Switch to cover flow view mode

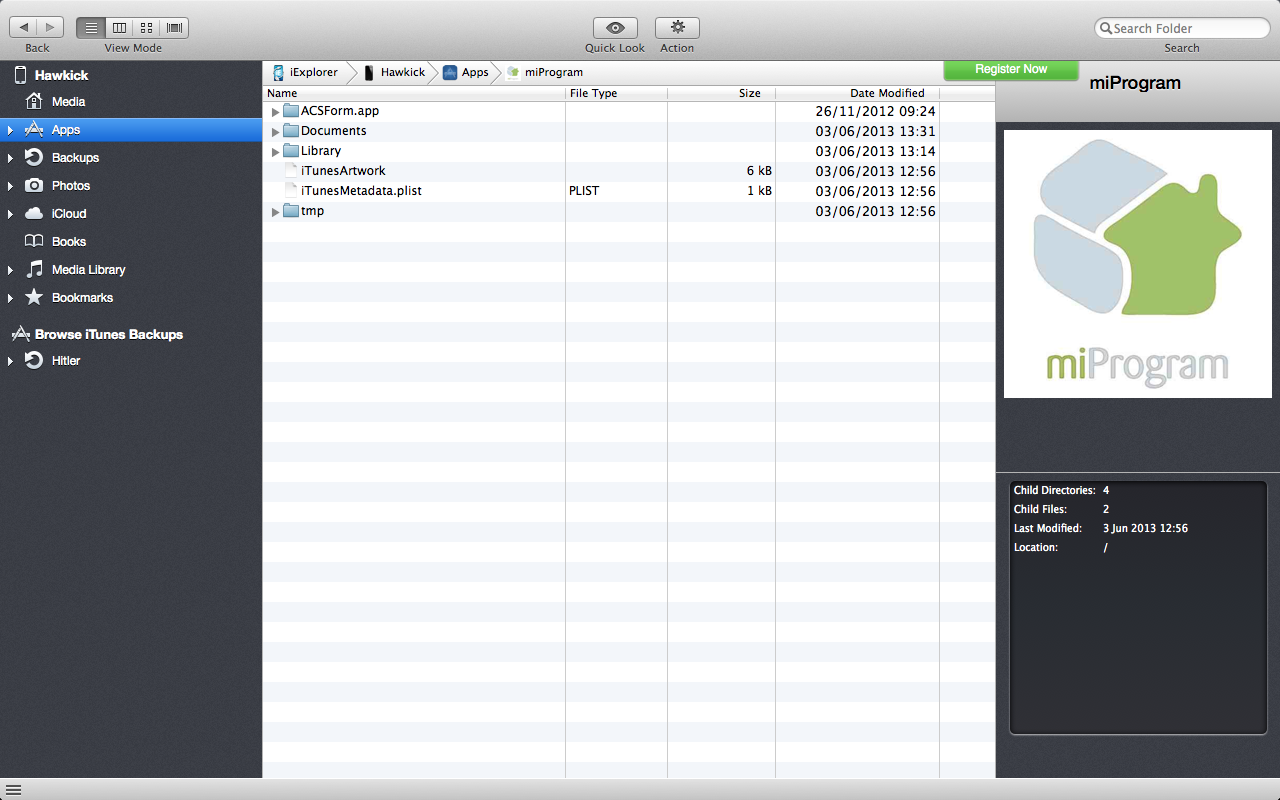coord(174,28)
